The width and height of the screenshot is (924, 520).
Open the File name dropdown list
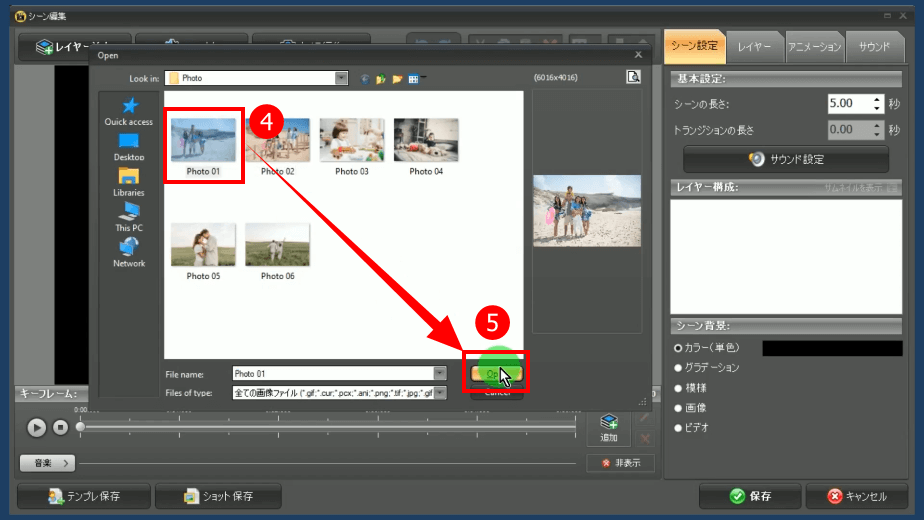(x=440, y=373)
